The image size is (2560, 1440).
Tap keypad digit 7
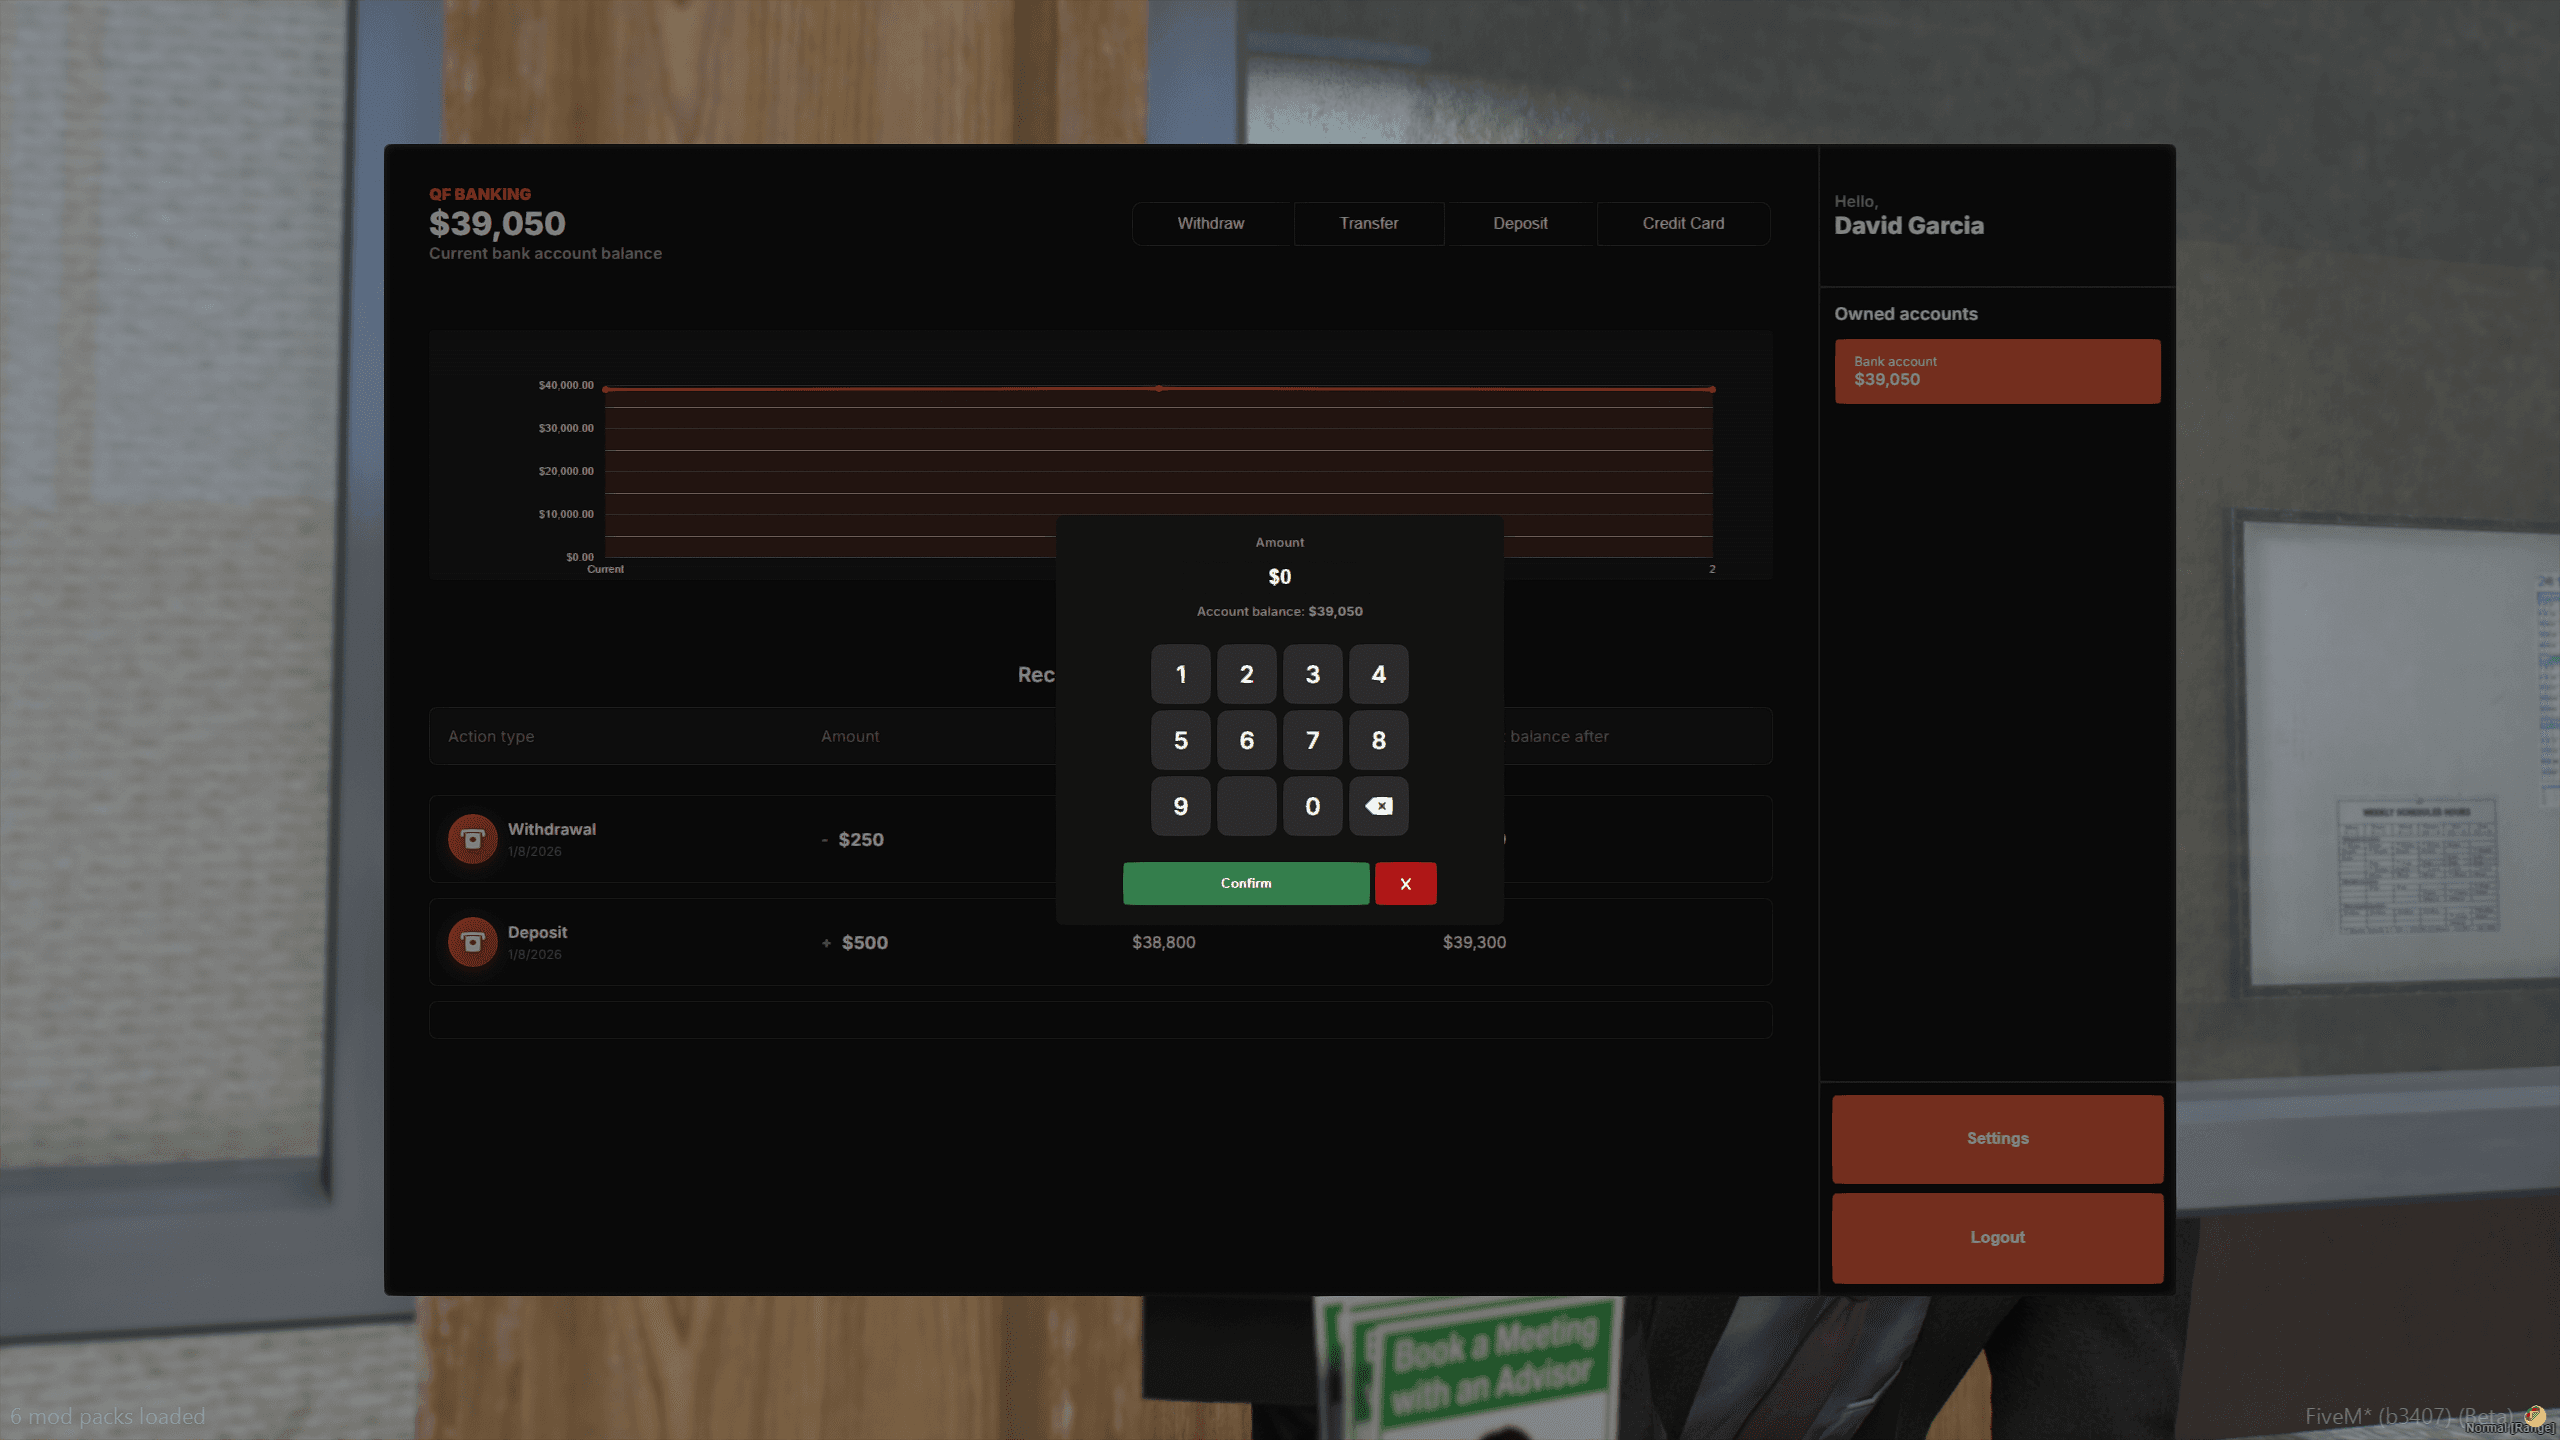[x=1312, y=740]
